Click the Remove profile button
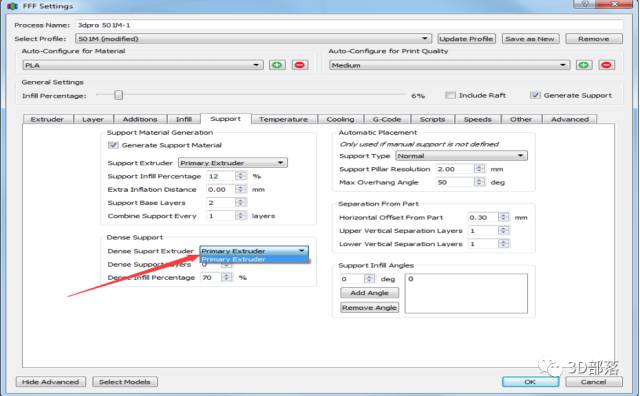640x396 pixels. [x=594, y=39]
